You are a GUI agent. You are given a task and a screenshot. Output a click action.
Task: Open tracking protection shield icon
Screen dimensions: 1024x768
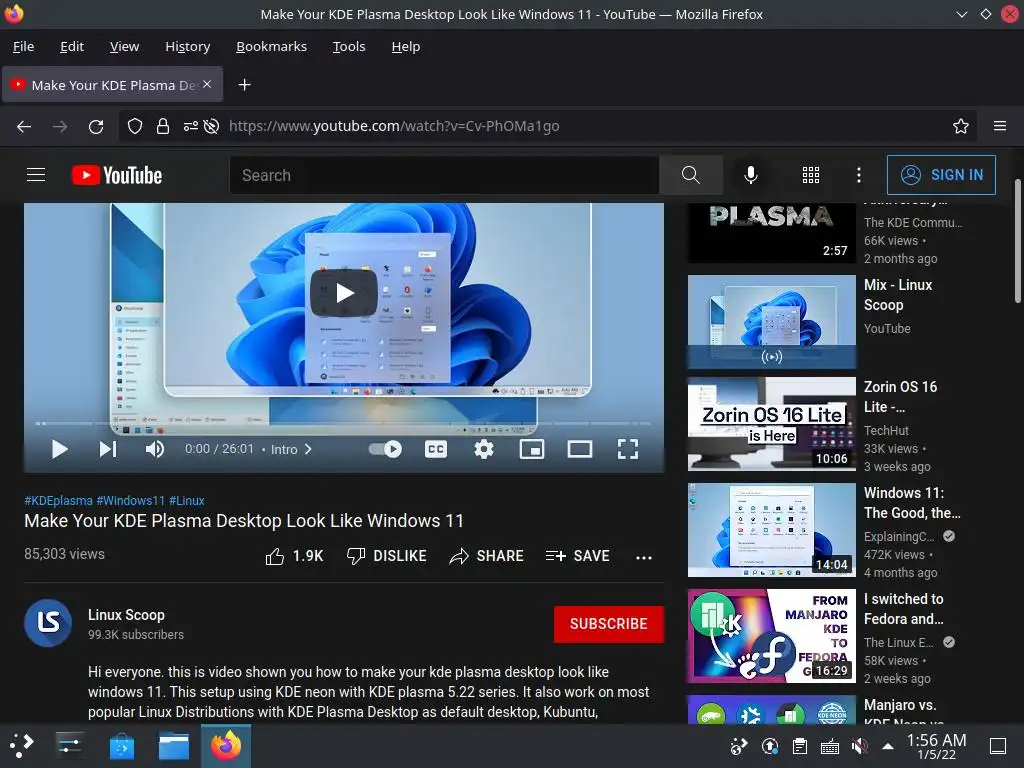pos(135,126)
